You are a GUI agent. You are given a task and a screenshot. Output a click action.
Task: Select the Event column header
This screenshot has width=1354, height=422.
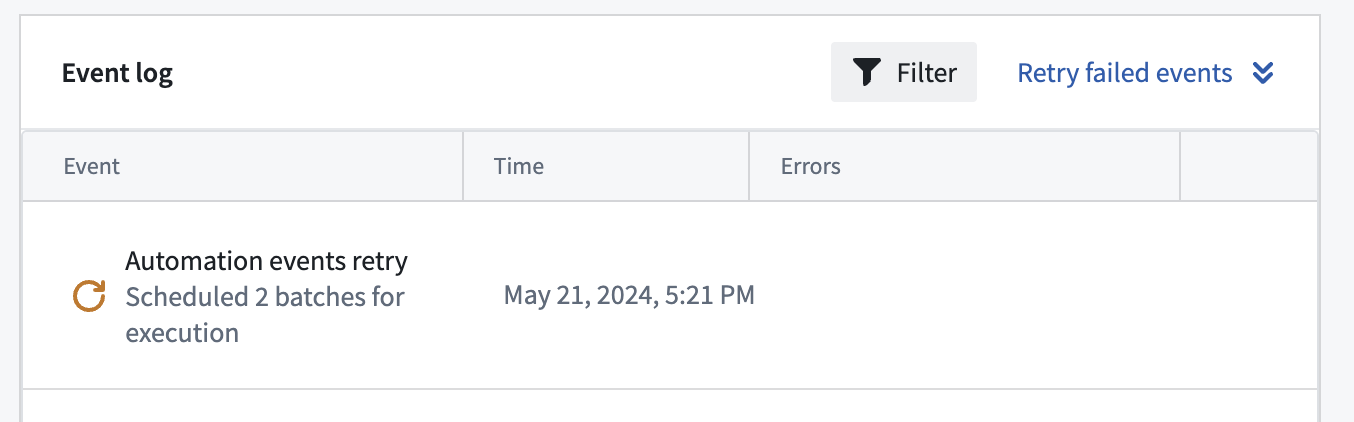[243, 166]
